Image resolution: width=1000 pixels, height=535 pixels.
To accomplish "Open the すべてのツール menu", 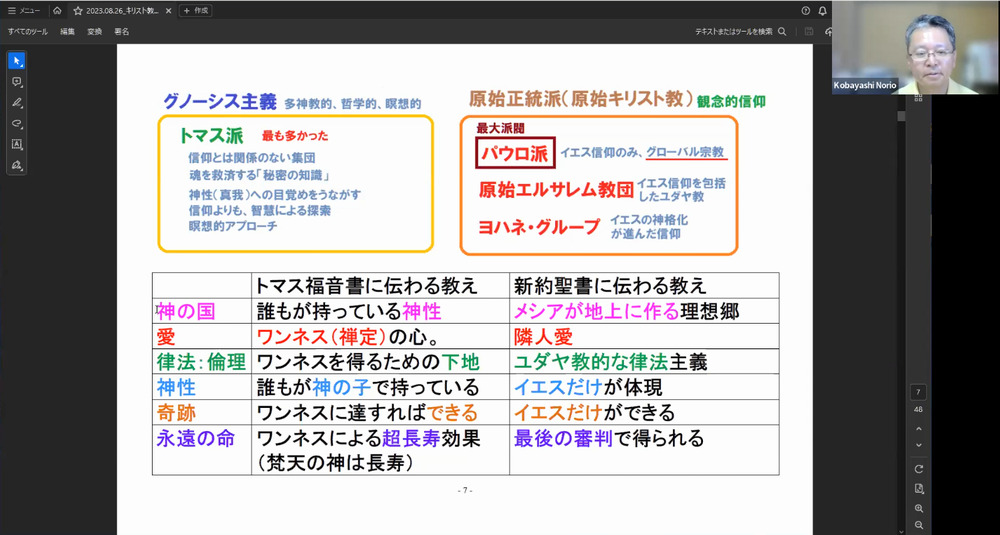I will [27, 31].
